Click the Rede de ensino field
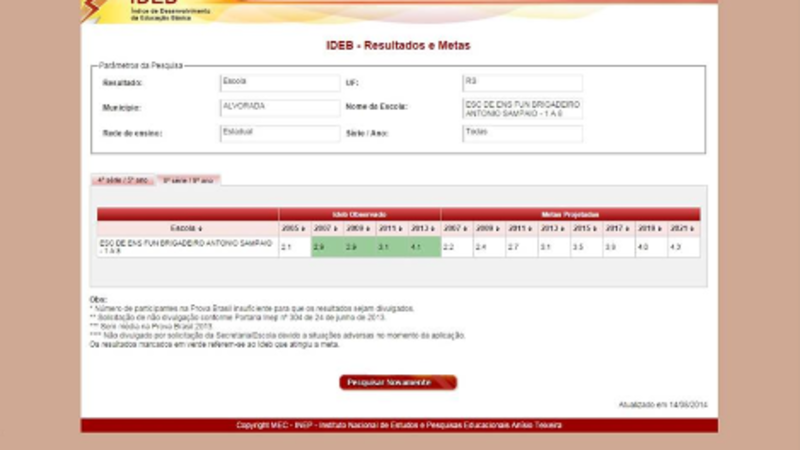The height and width of the screenshot is (450, 800). pos(280,133)
